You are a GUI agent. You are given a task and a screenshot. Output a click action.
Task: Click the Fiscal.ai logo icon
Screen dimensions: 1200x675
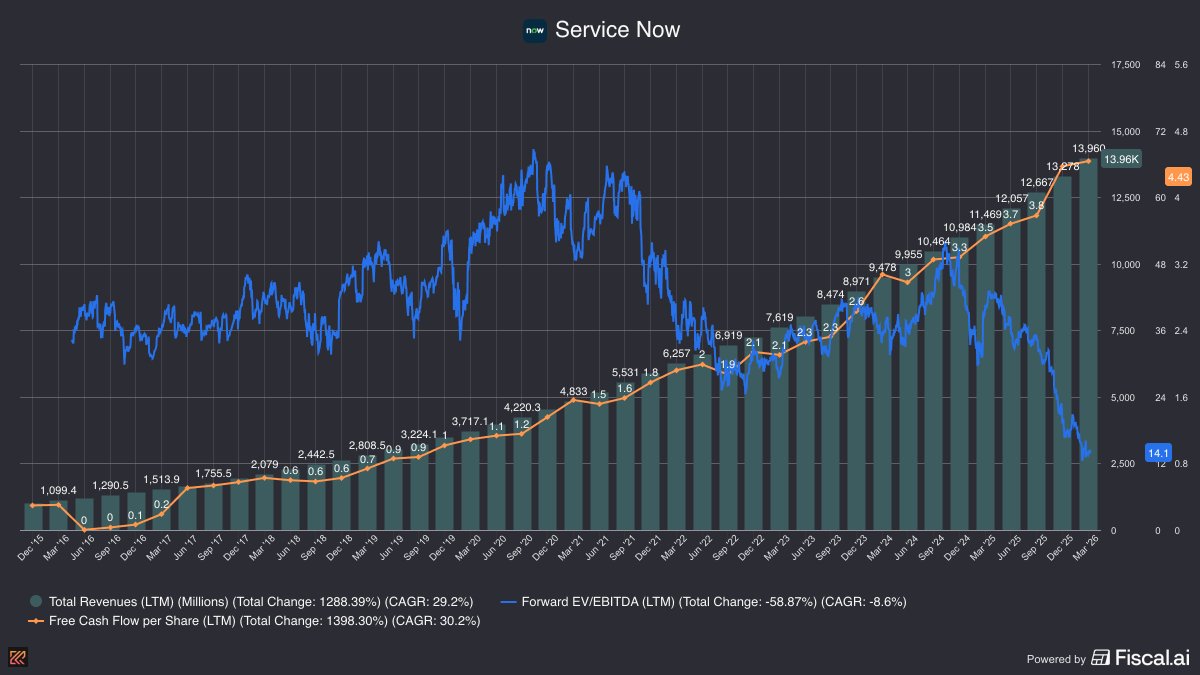click(1100, 657)
